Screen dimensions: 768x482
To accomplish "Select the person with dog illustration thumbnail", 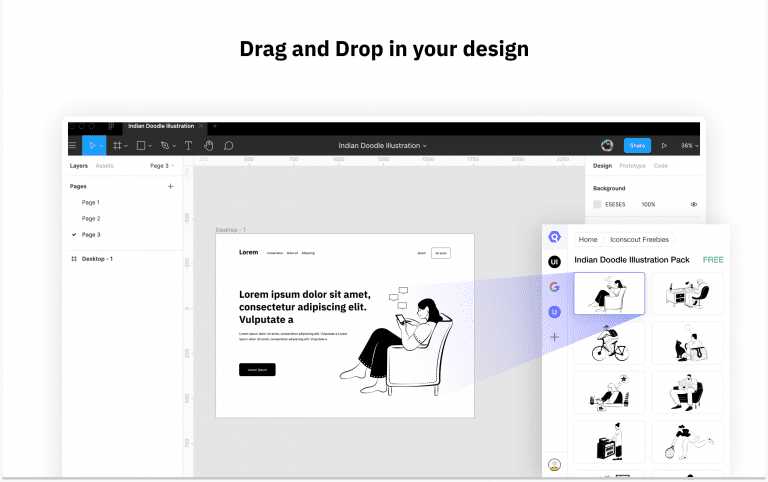I will (x=688, y=343).
